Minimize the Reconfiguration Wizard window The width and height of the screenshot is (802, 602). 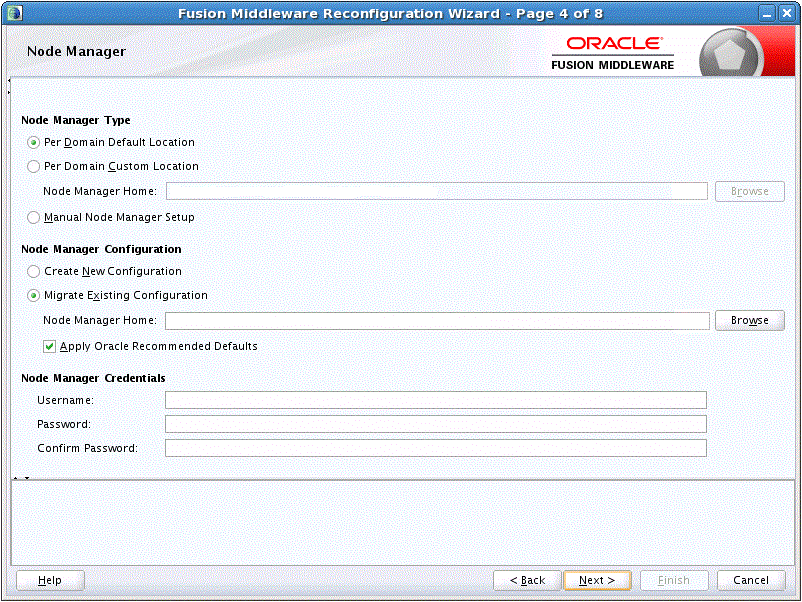pos(766,13)
